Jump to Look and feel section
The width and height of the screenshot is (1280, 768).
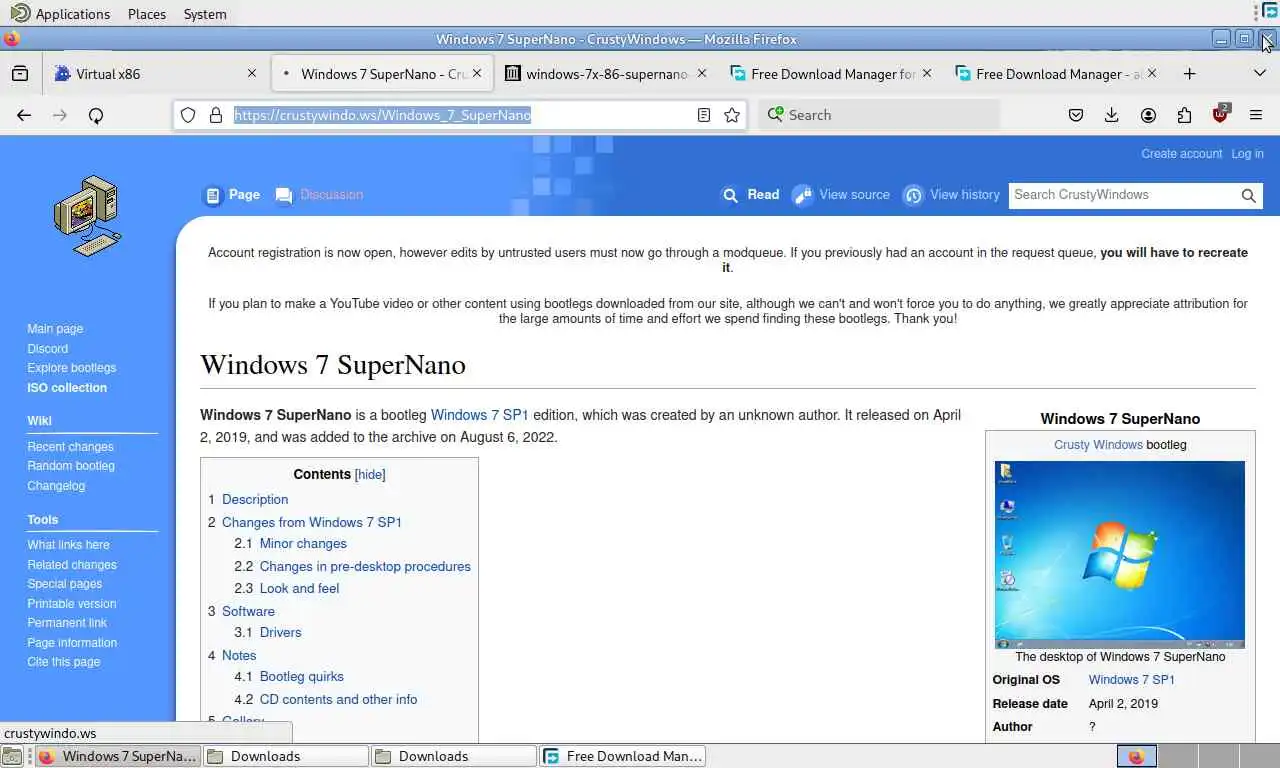click(299, 589)
